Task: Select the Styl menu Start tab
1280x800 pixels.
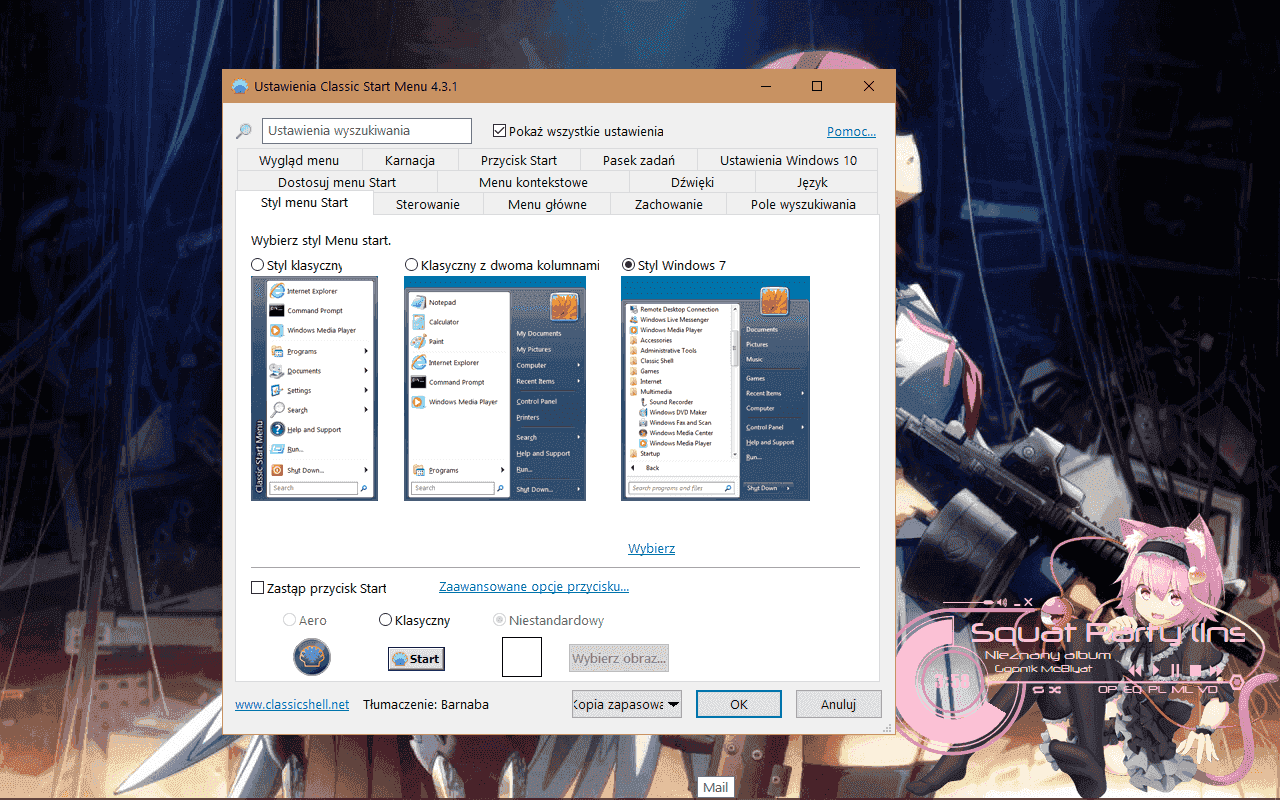Action: coord(304,203)
